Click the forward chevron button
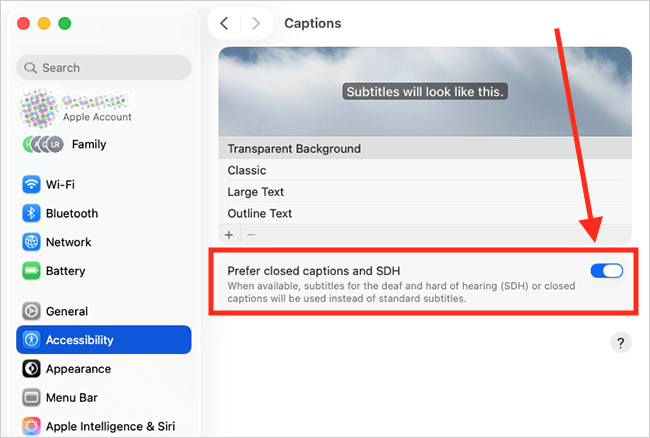This screenshot has height=438, width=650. (256, 23)
